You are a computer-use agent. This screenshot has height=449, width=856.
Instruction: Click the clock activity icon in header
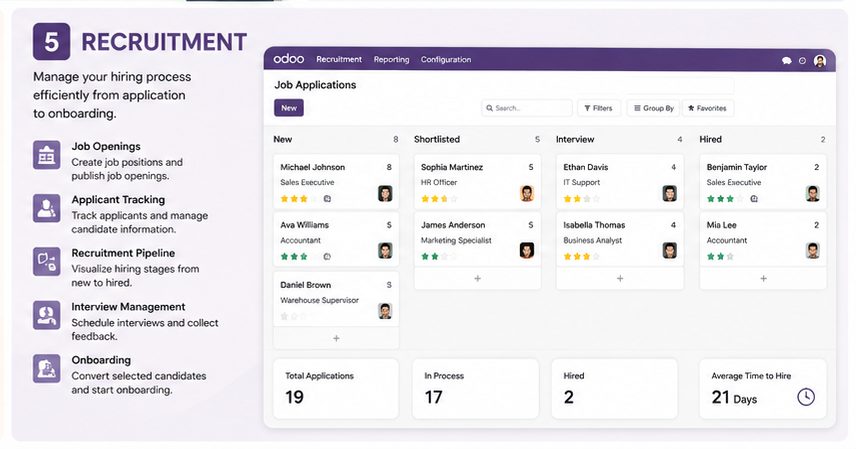tap(802, 61)
